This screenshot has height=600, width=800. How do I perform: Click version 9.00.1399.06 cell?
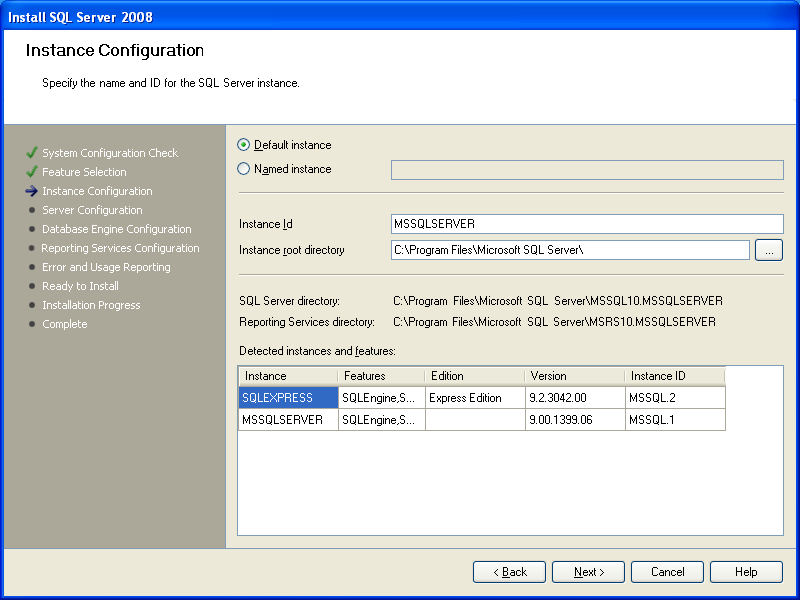[575, 419]
